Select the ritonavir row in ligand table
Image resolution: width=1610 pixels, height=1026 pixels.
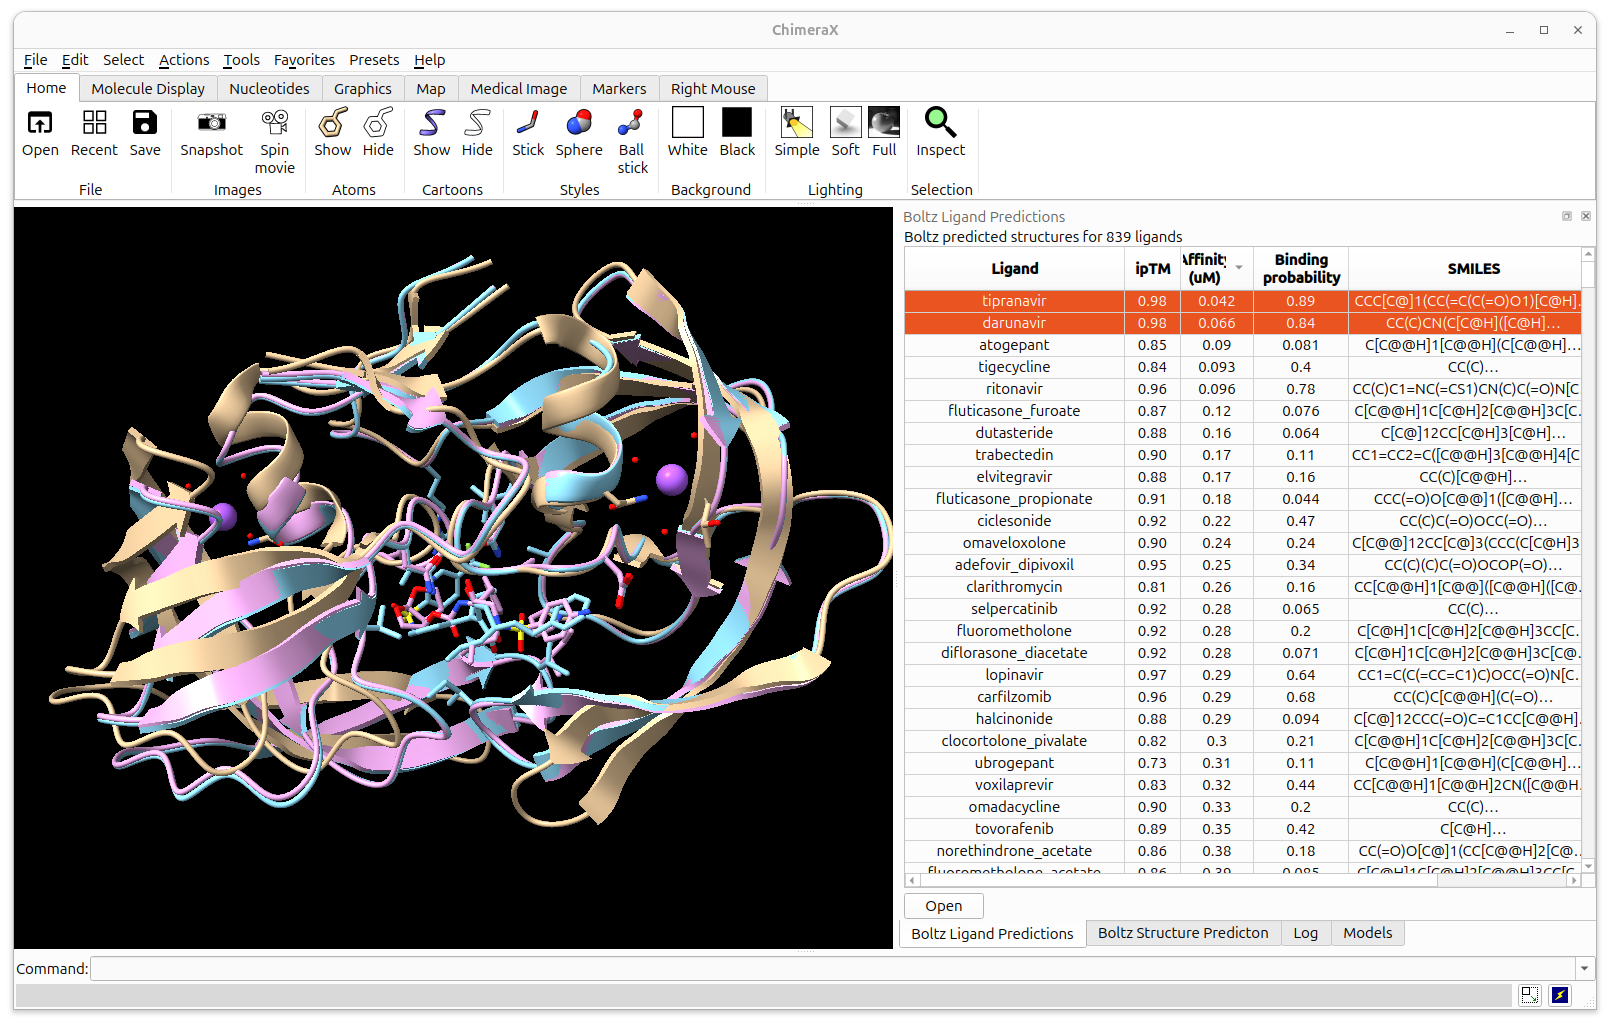point(1014,389)
